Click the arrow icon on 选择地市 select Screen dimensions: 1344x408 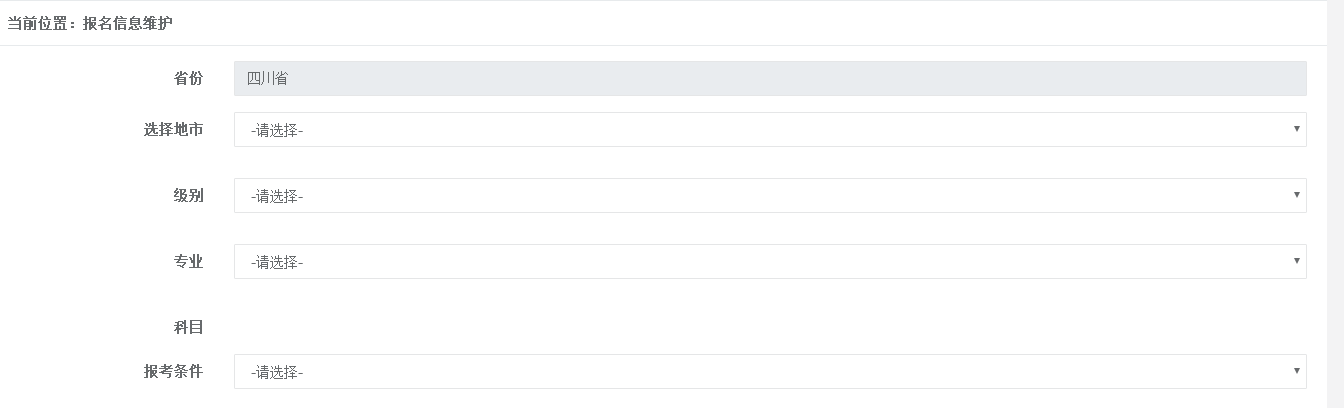coord(1296,130)
